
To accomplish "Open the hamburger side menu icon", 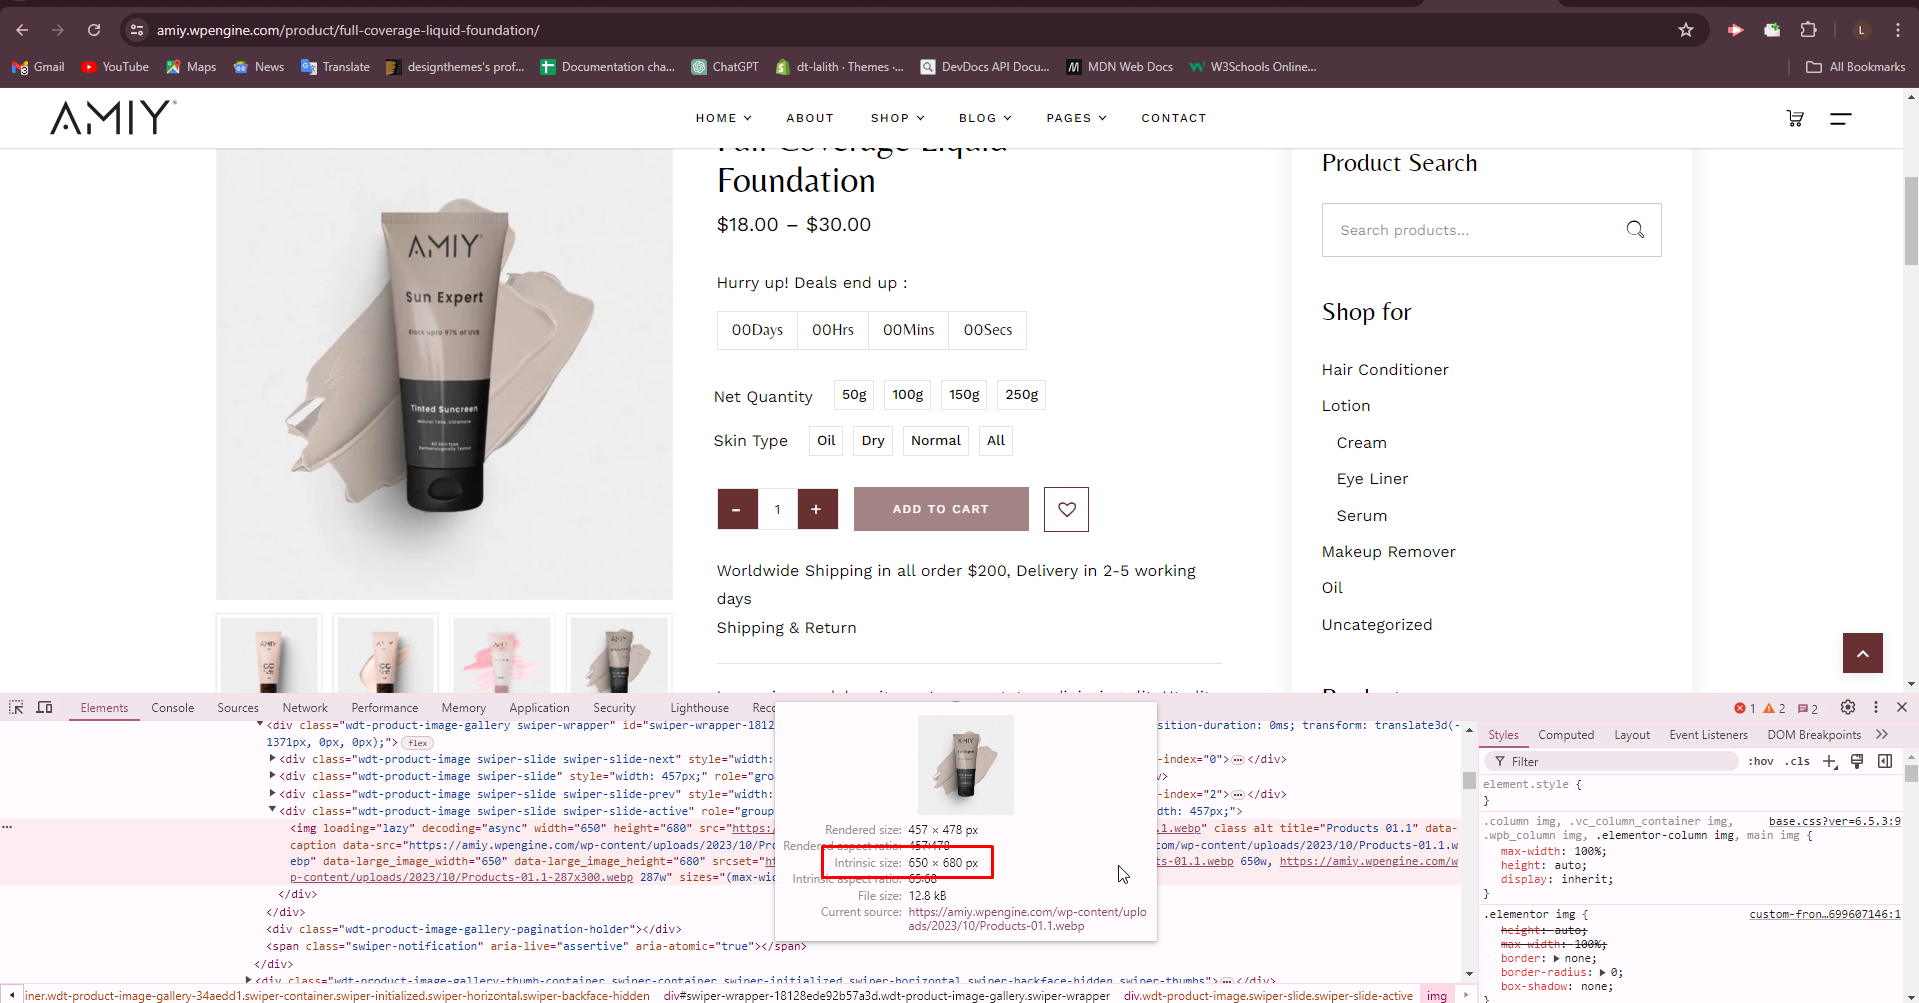I will 1841,118.
